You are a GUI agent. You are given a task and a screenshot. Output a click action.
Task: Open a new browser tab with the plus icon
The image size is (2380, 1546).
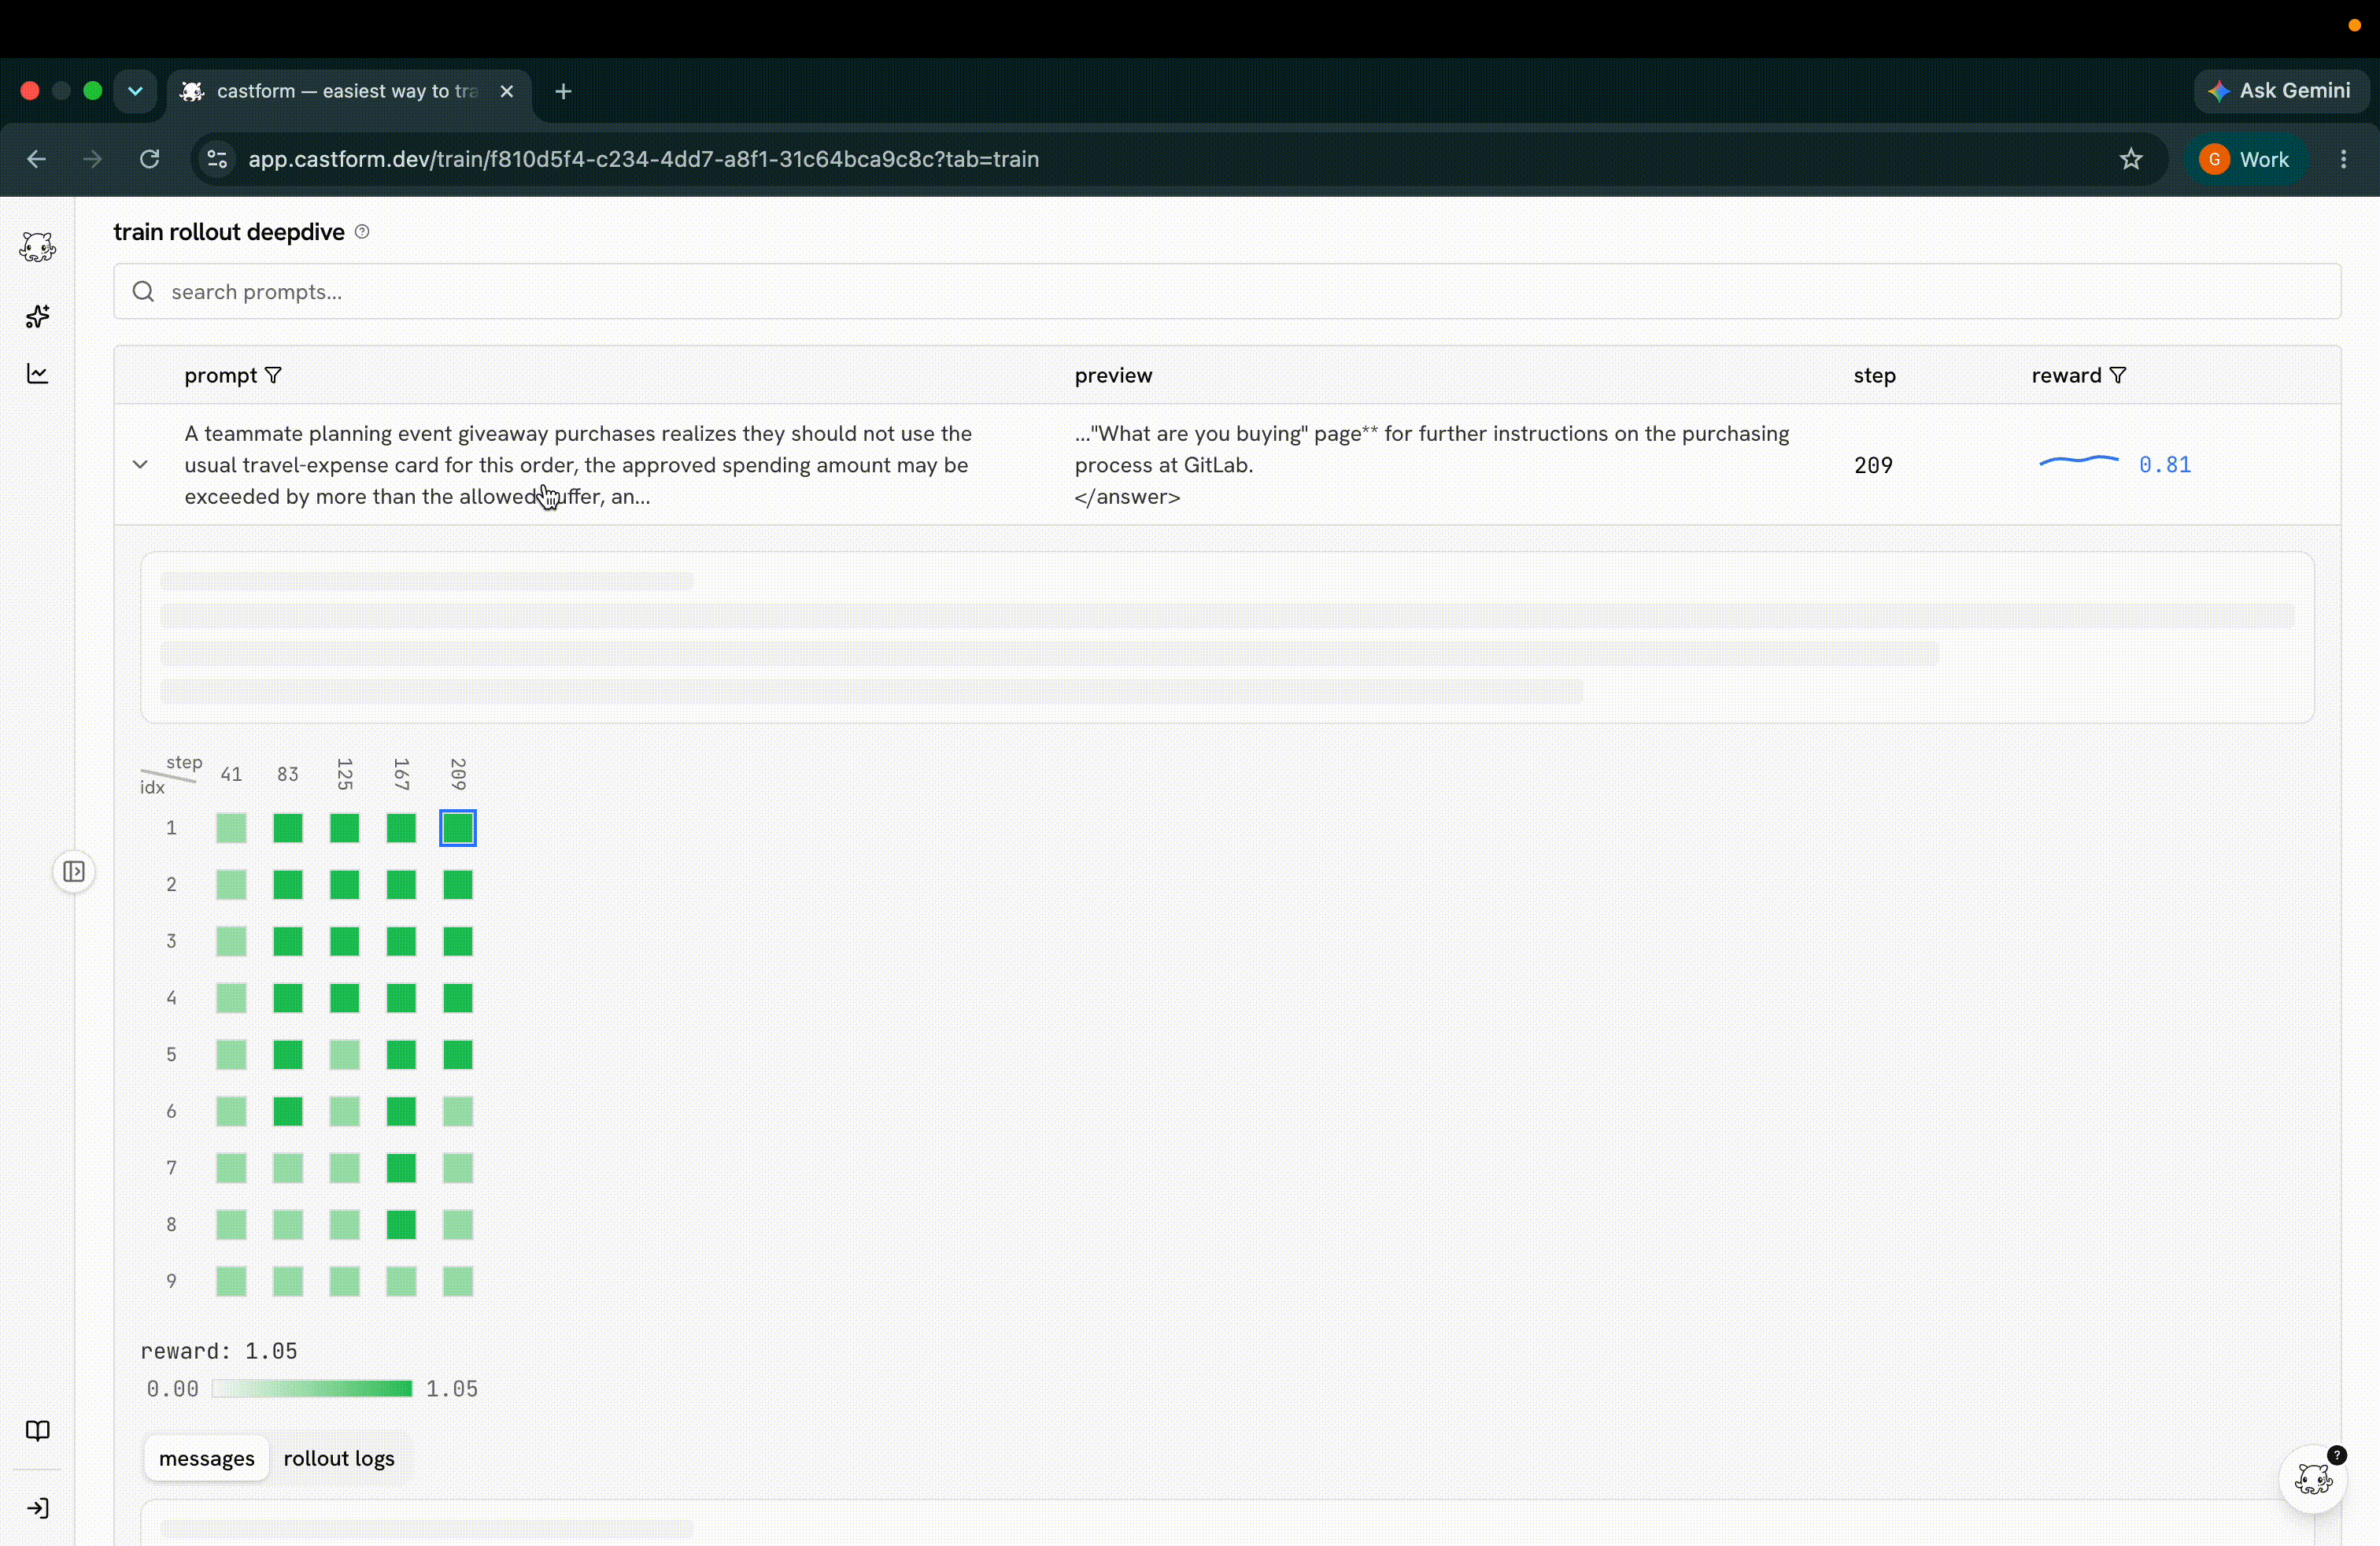(563, 91)
